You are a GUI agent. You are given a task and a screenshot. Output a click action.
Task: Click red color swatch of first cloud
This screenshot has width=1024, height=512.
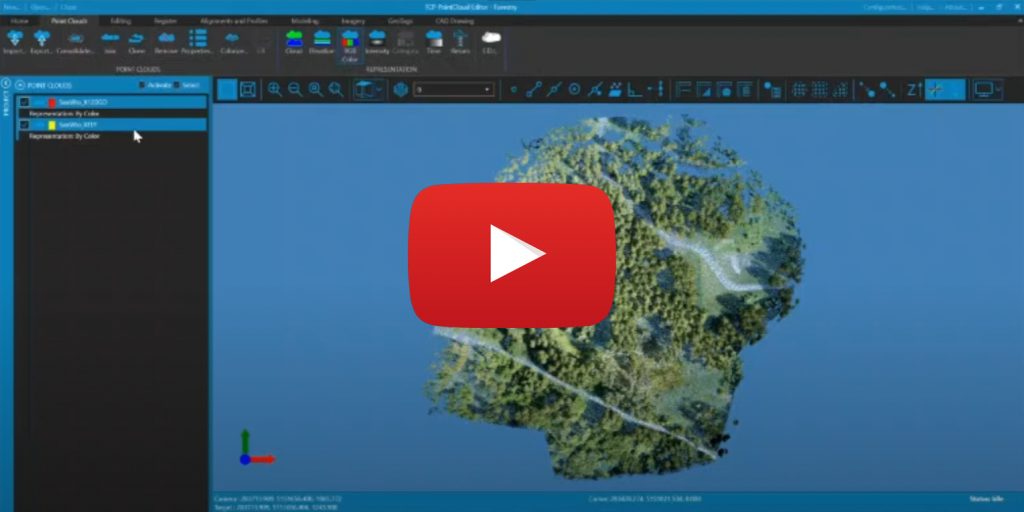click(x=52, y=102)
